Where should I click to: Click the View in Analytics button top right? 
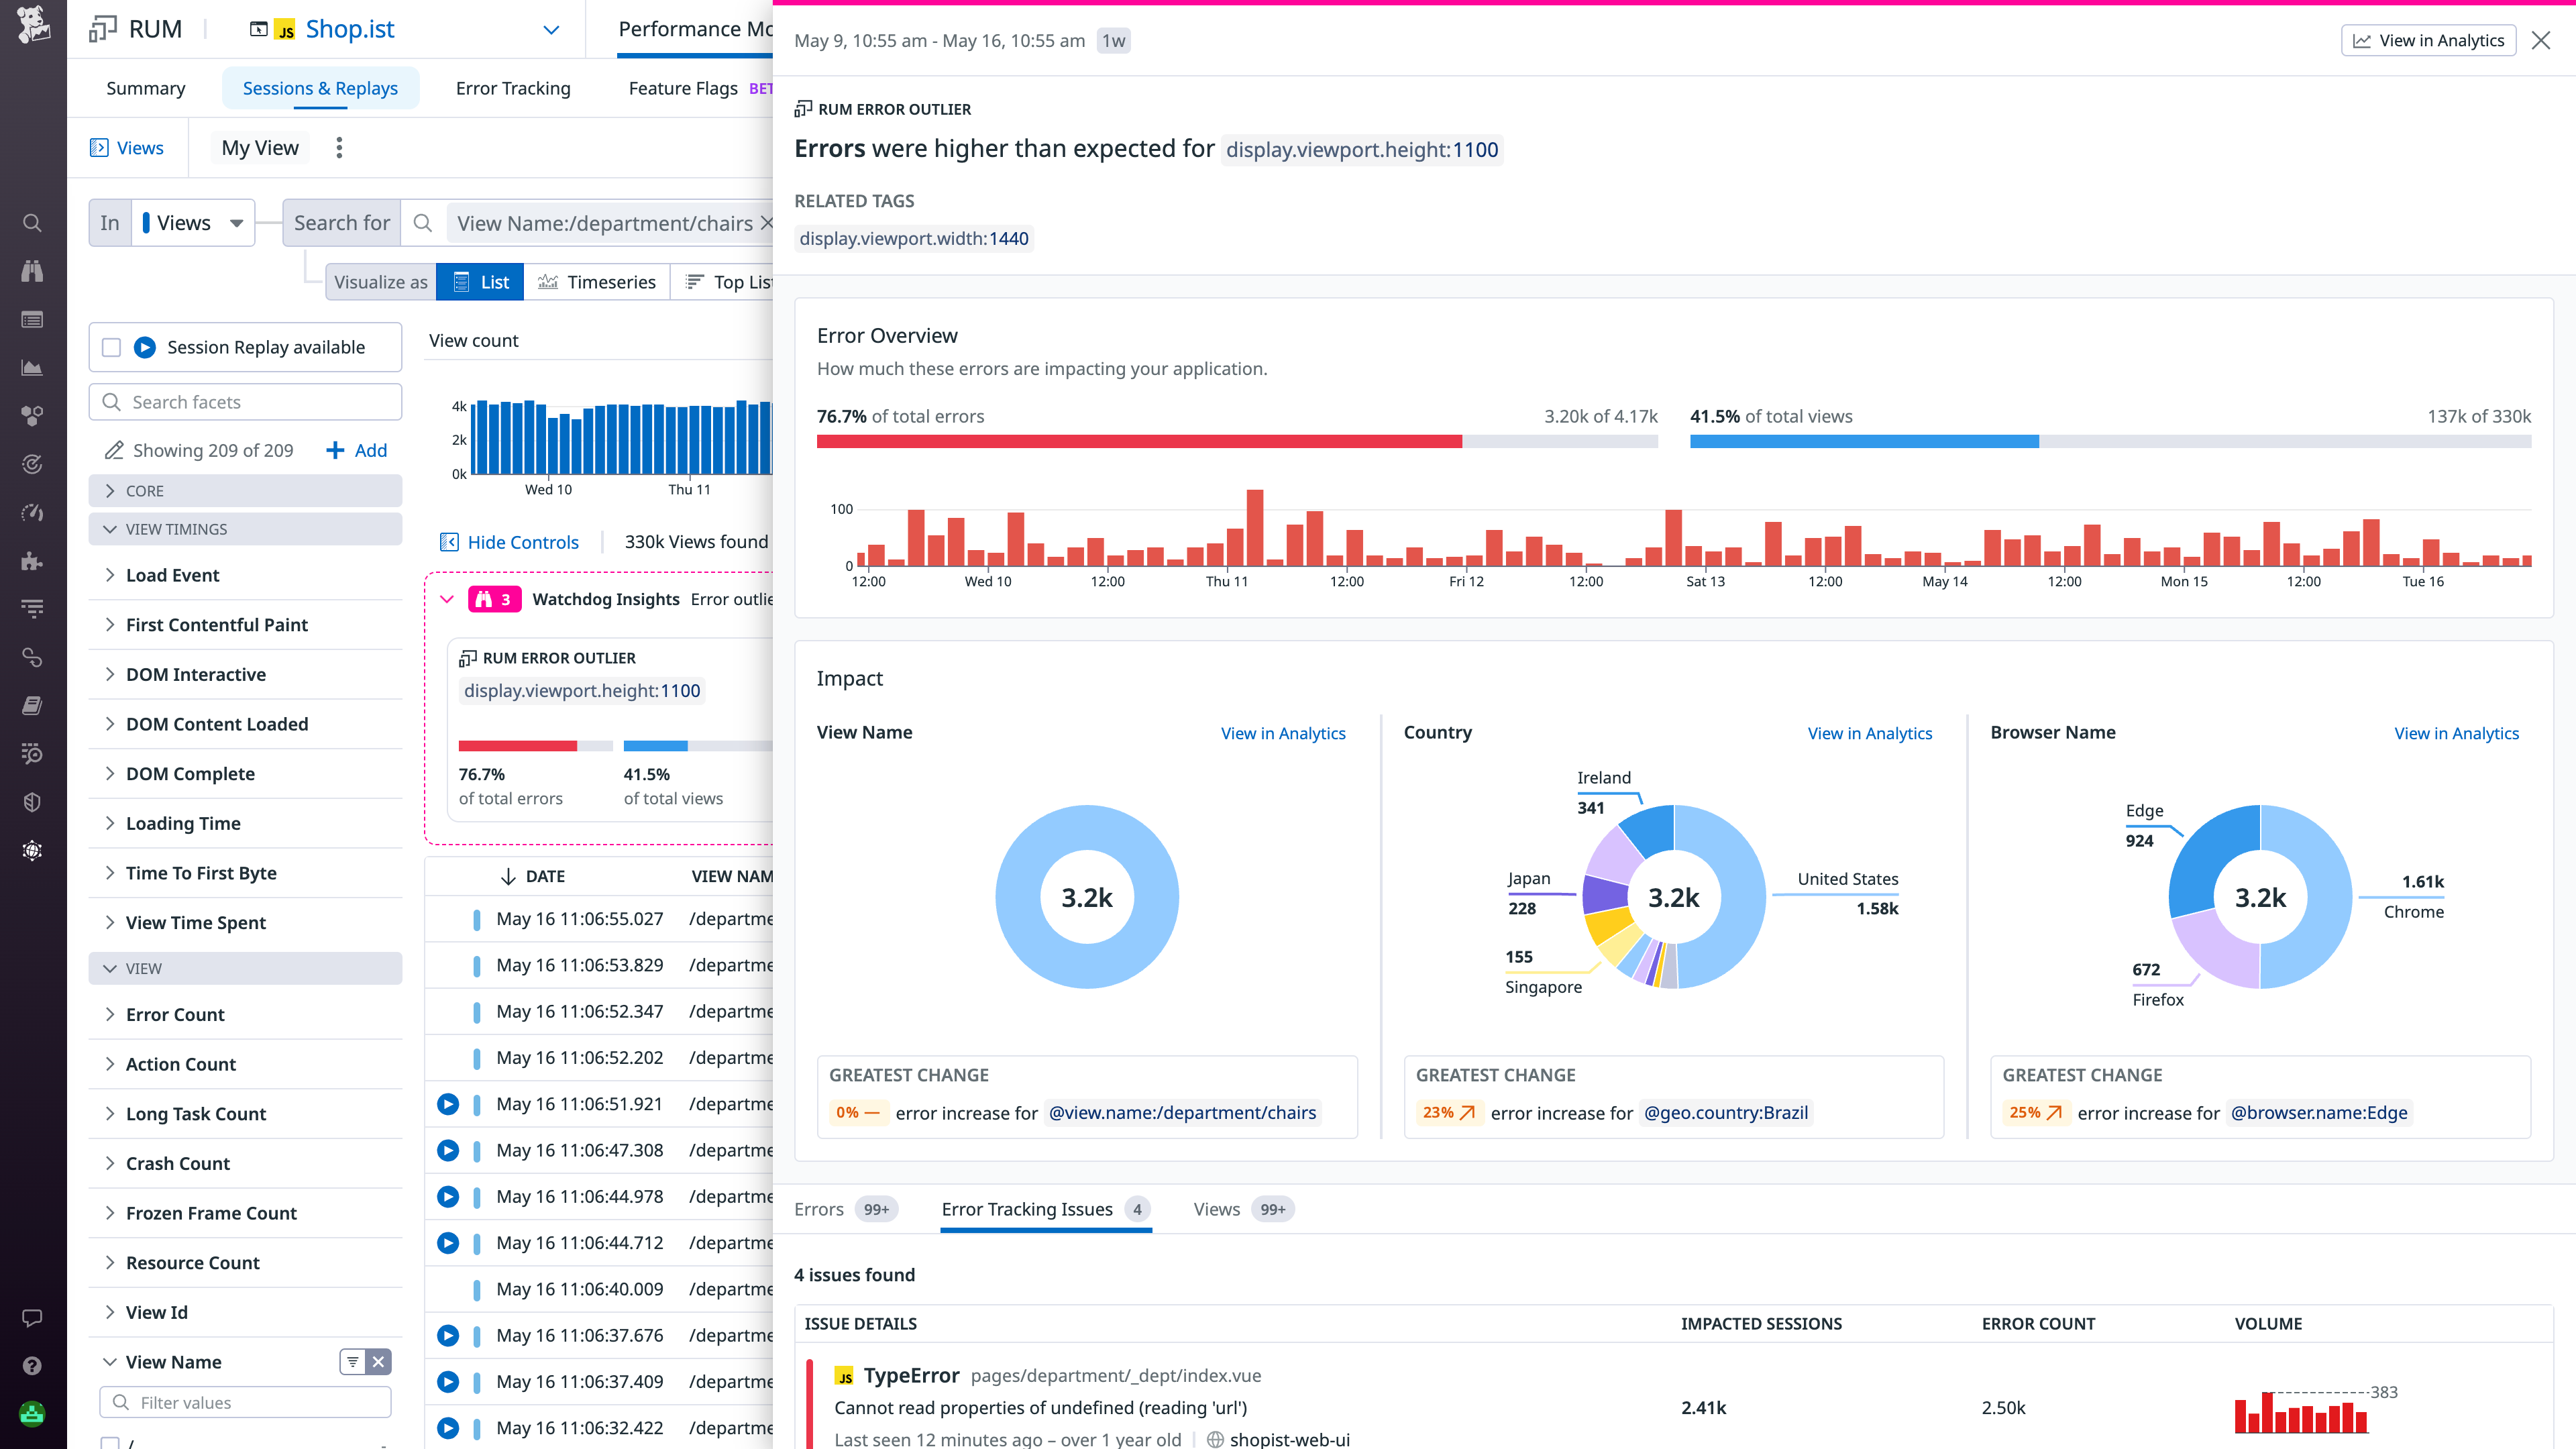click(2429, 40)
